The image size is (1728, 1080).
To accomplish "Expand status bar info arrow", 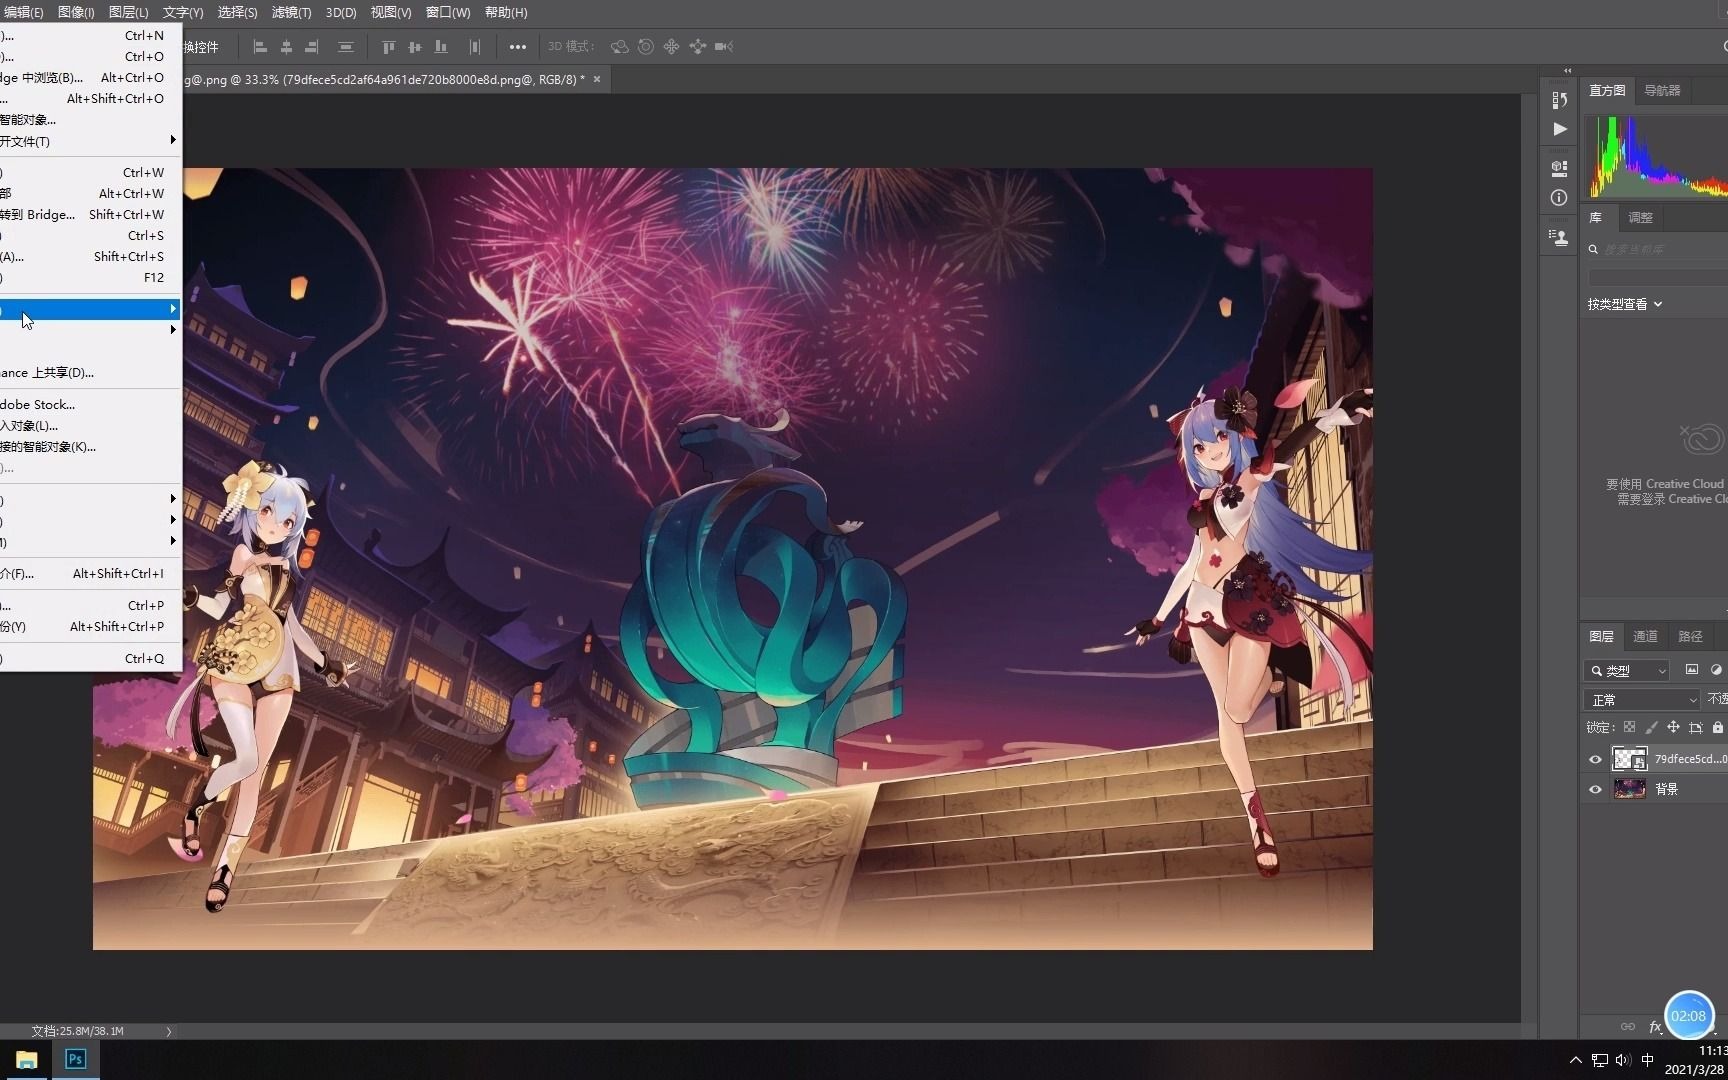I will pos(168,1031).
